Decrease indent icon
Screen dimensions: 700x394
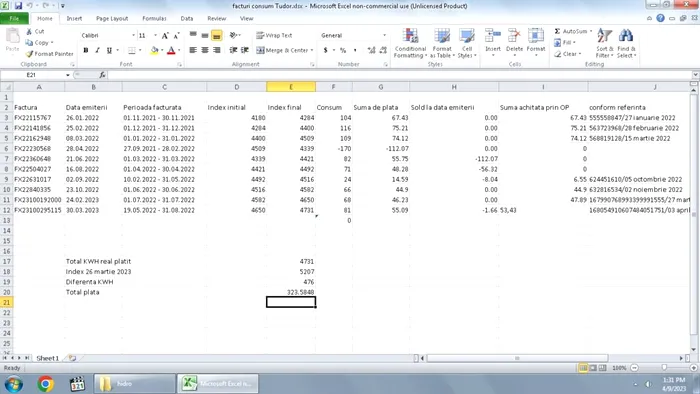click(x=233, y=50)
